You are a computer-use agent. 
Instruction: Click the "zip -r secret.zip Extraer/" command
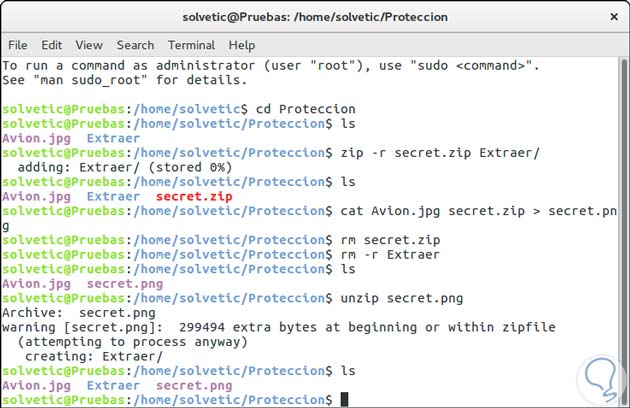pos(440,152)
